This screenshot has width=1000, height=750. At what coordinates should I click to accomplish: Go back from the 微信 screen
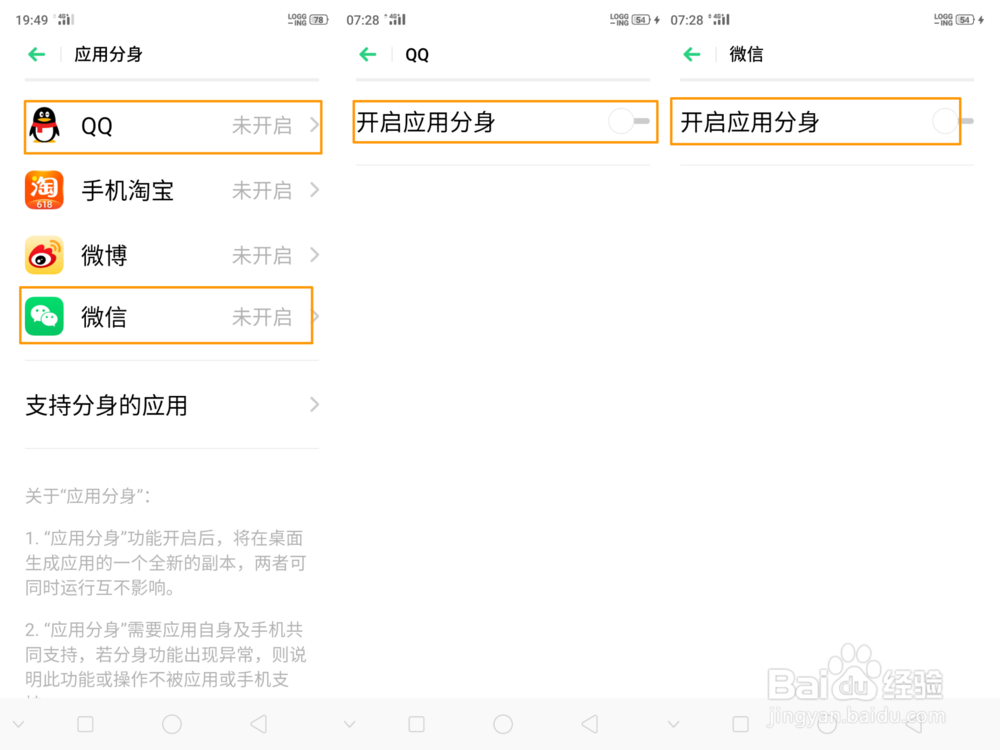tap(692, 55)
